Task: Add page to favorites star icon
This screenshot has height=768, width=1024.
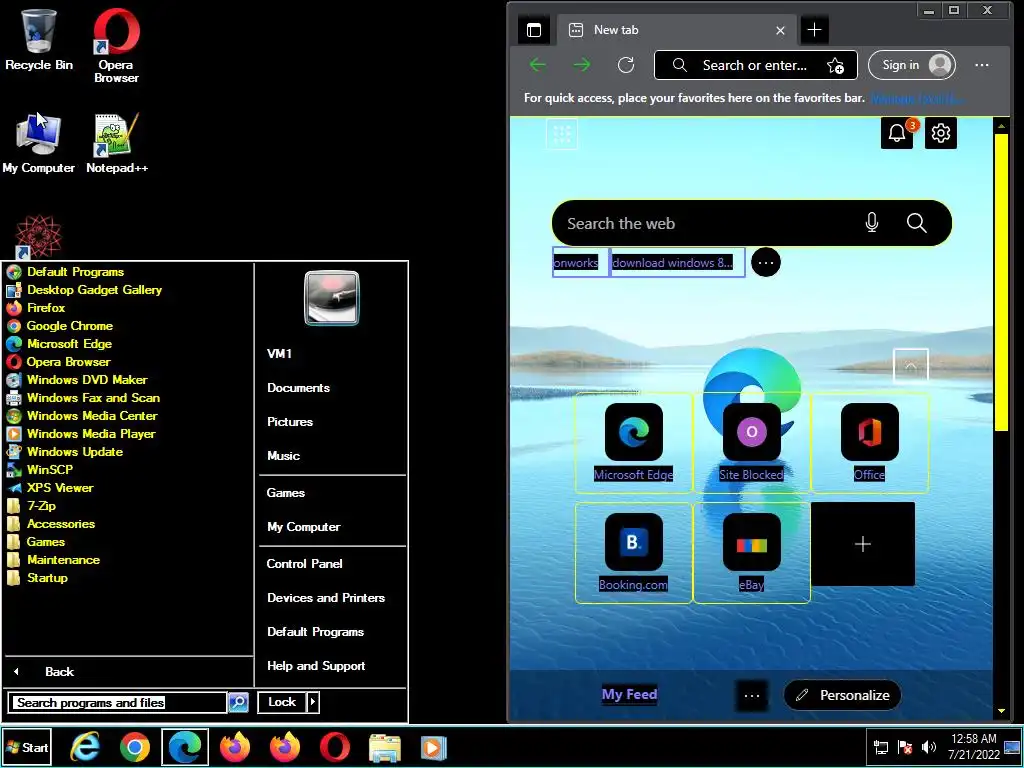Action: coord(835,65)
